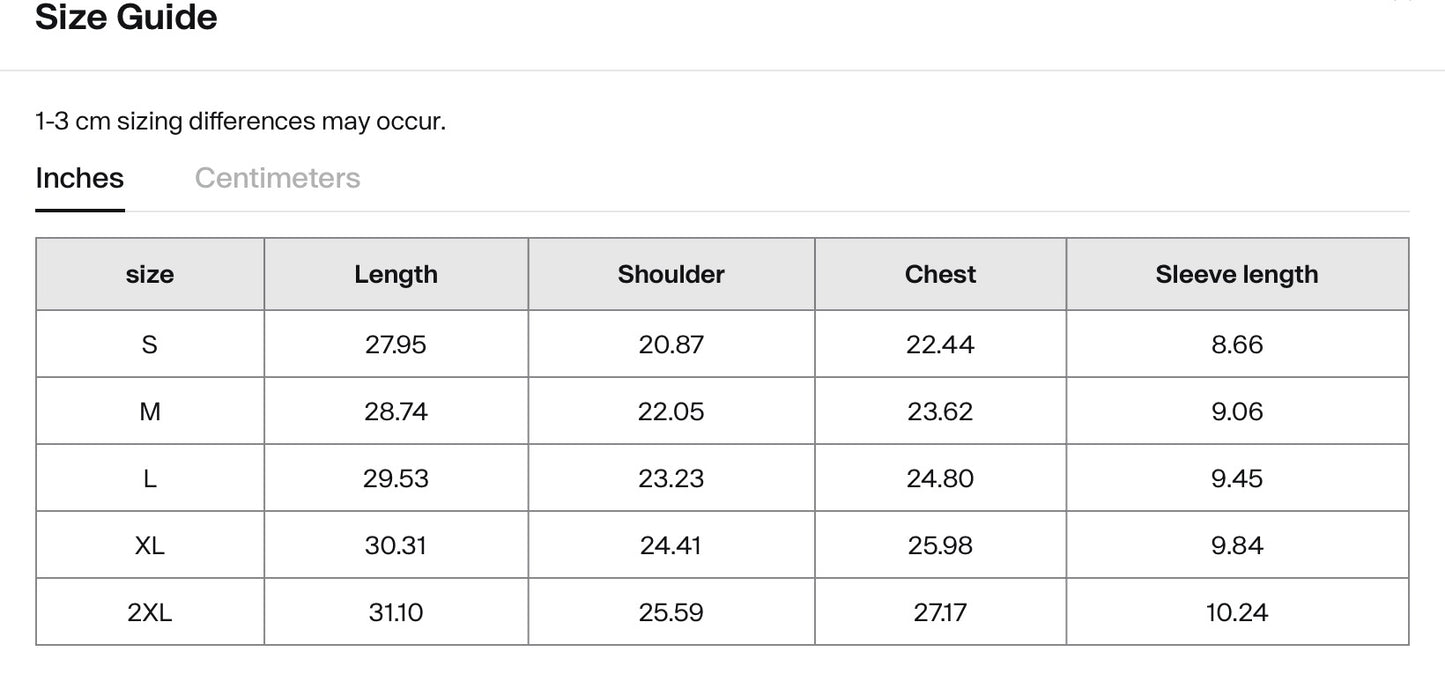Select the S size row label
This screenshot has width=1445, height=674.
(x=150, y=344)
